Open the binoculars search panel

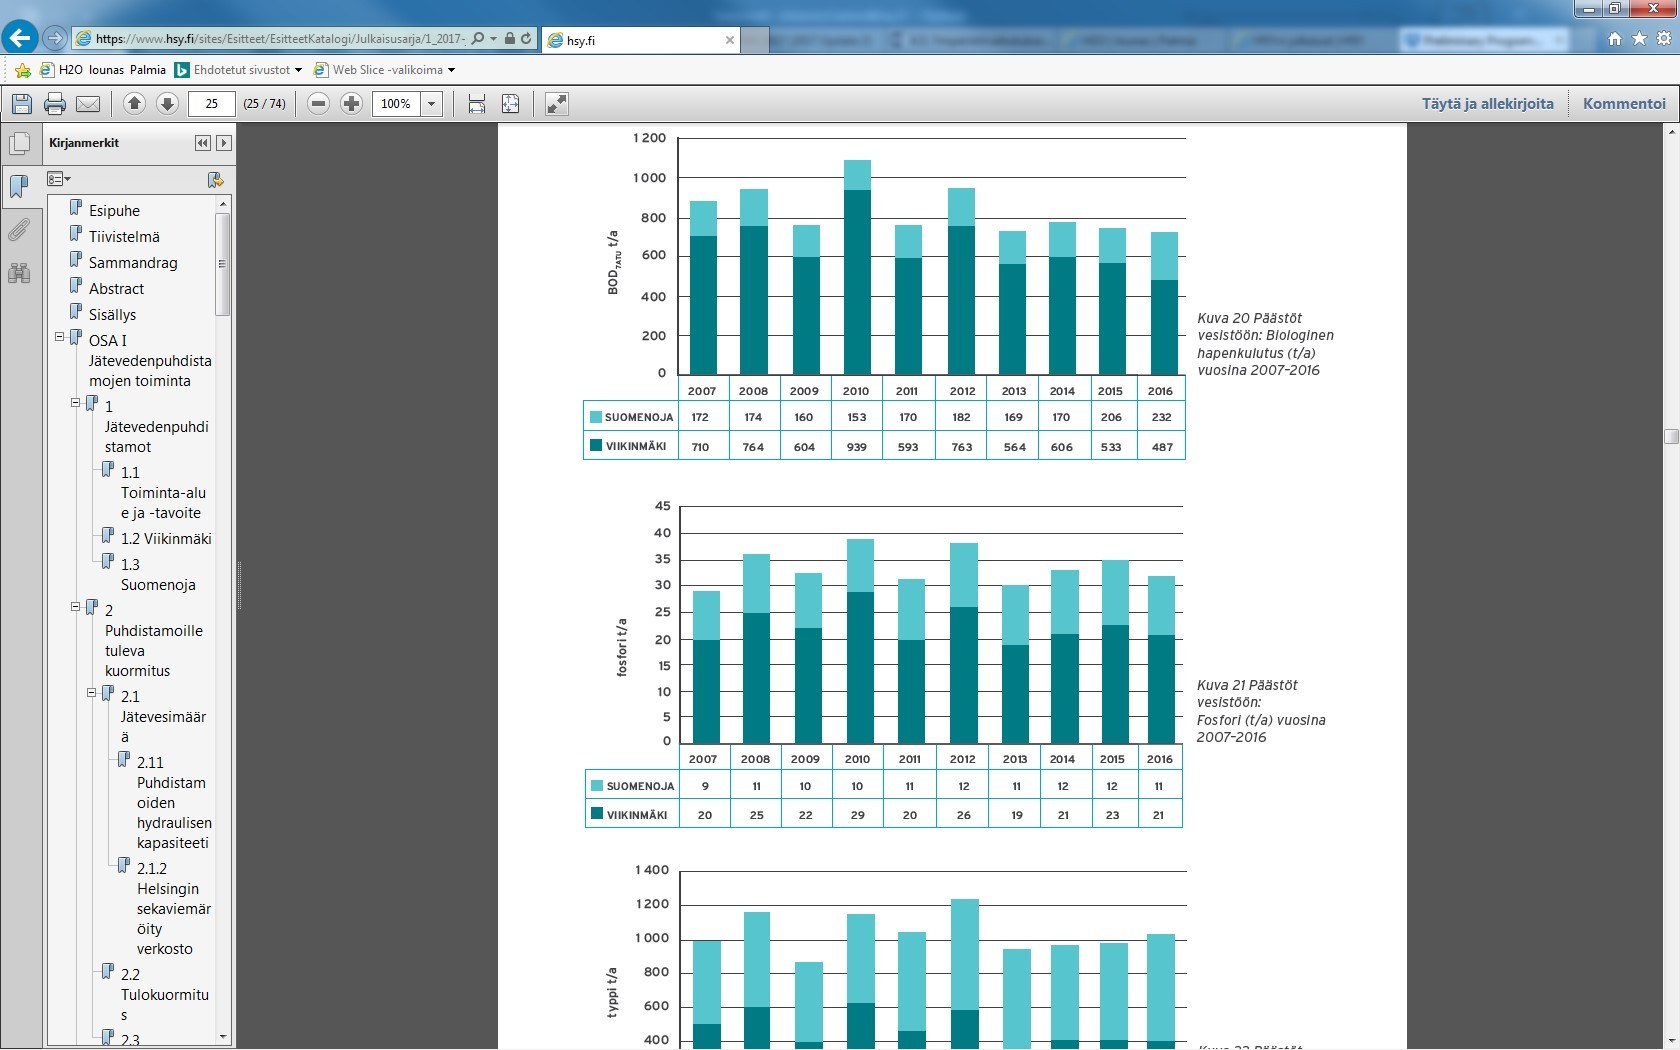tap(18, 273)
